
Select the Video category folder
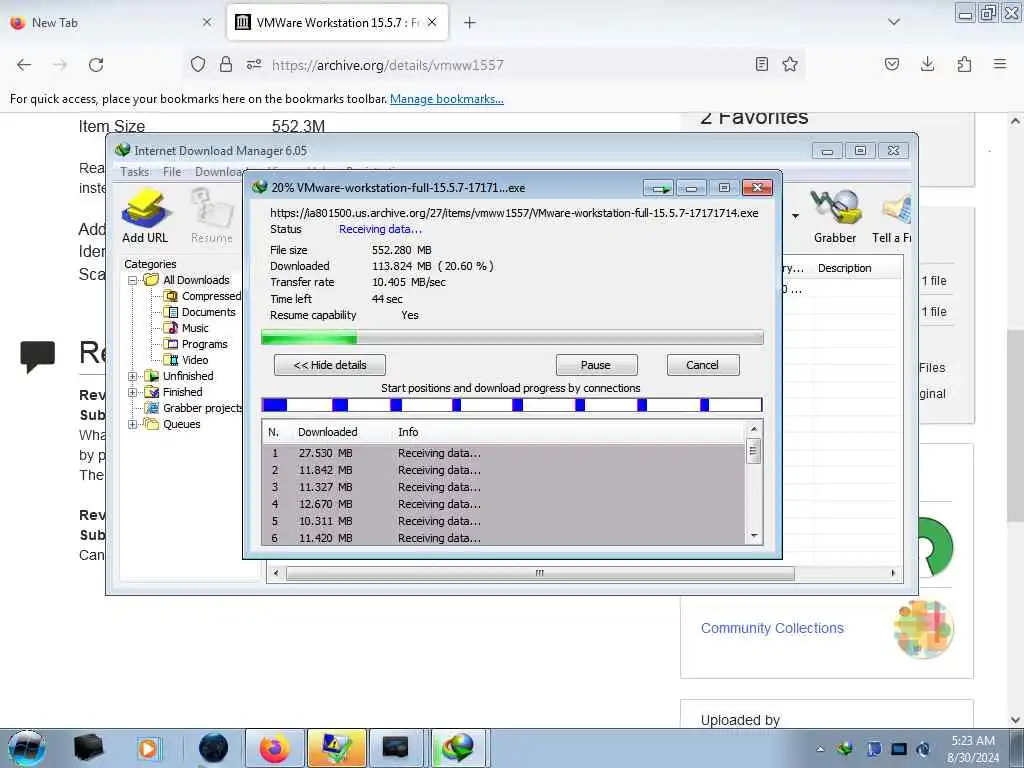[x=187, y=360]
